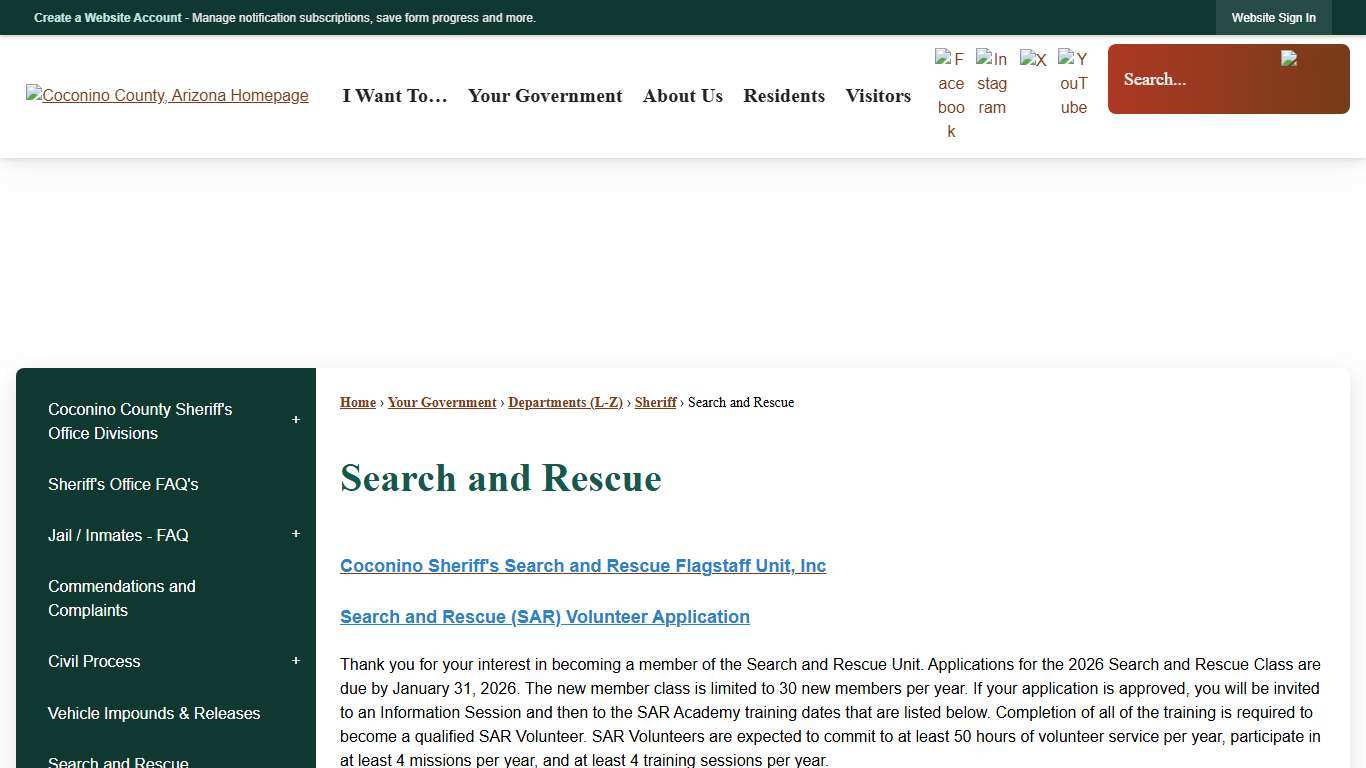Open the county YouTube channel
1366x768 pixels.
(x=1073, y=82)
